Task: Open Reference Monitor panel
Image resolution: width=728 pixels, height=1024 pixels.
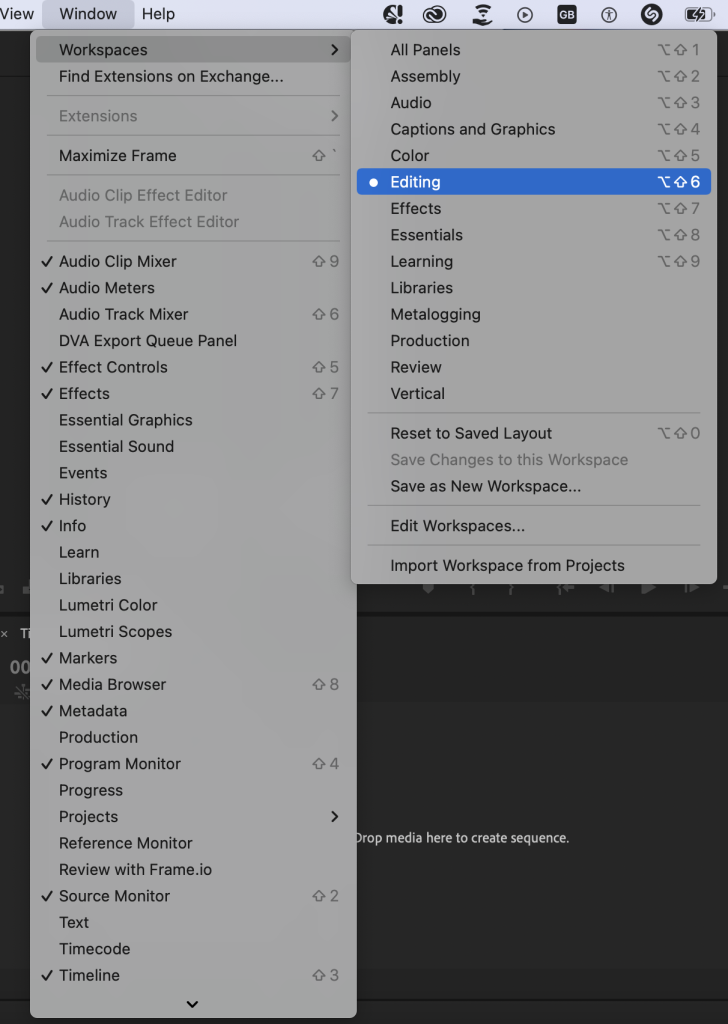Action: click(193, 842)
